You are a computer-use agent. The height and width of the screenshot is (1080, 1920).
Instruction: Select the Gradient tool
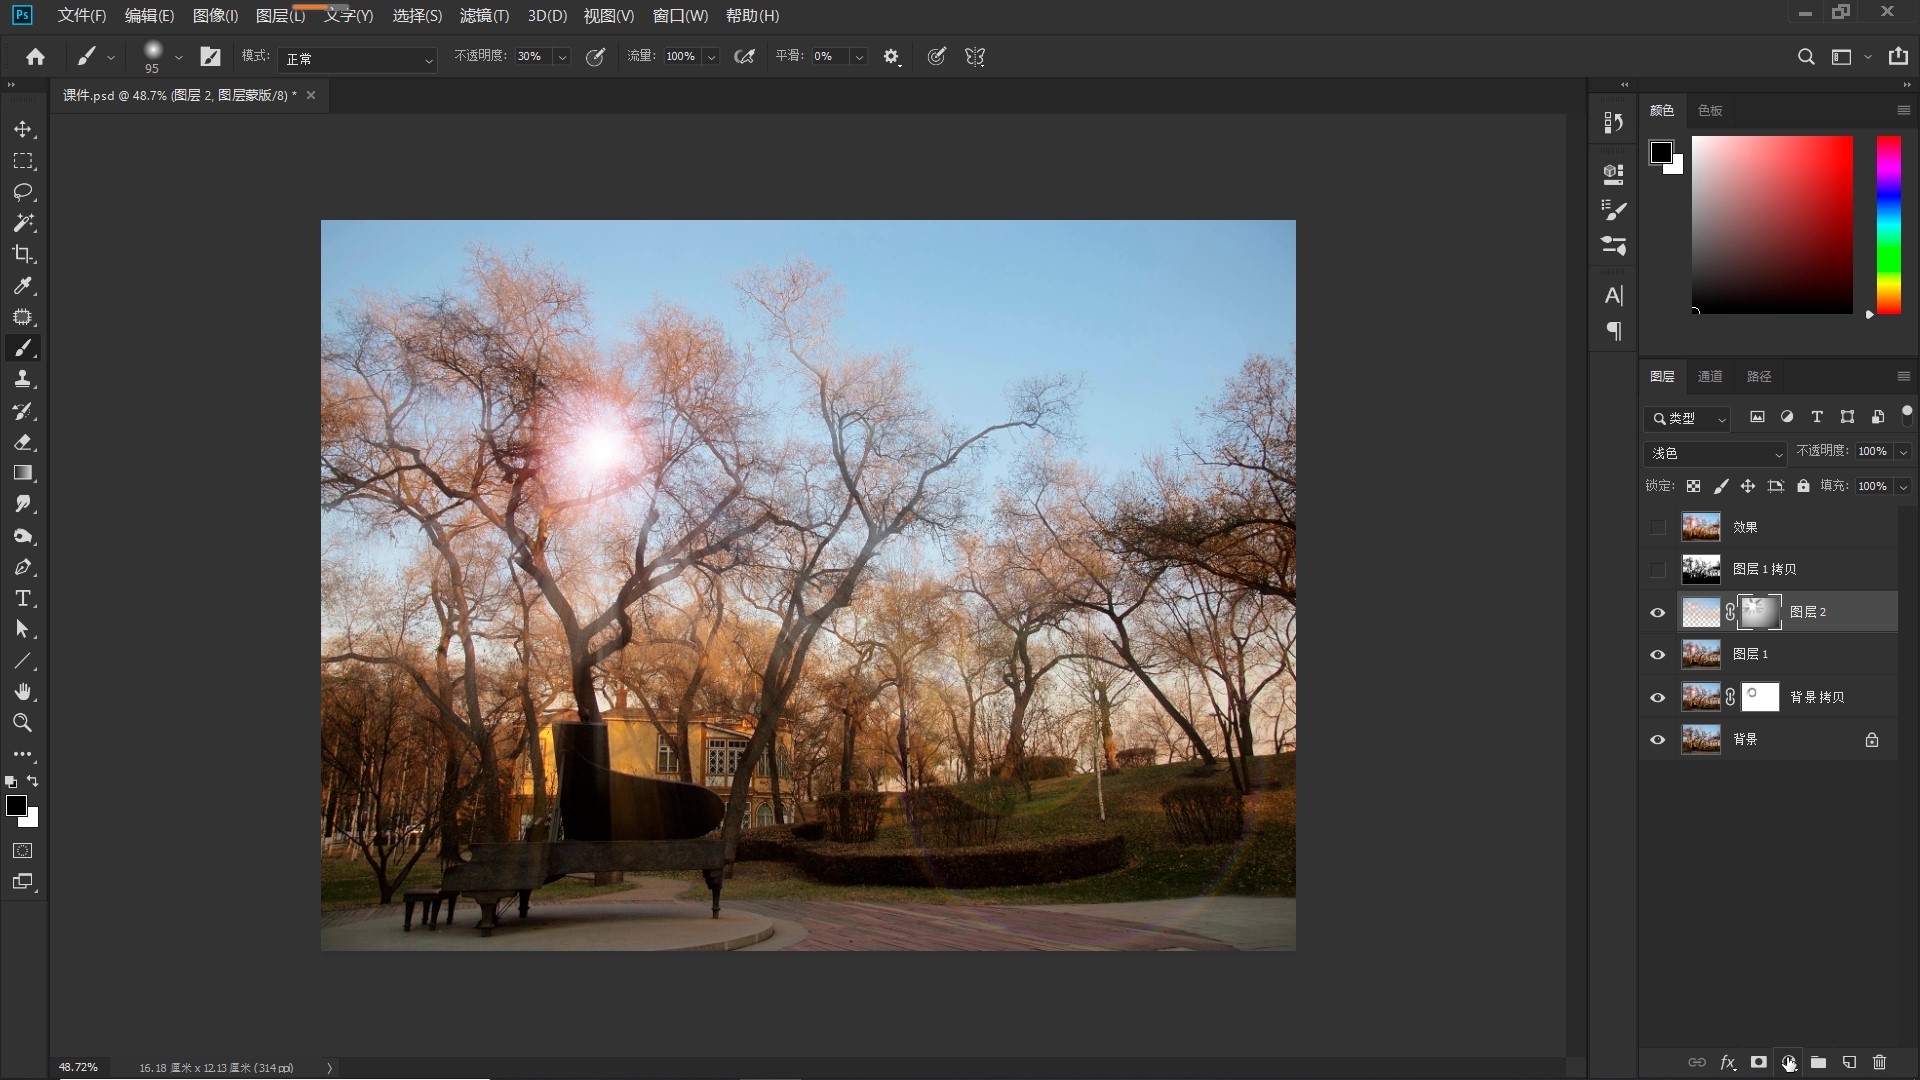pyautogui.click(x=23, y=473)
